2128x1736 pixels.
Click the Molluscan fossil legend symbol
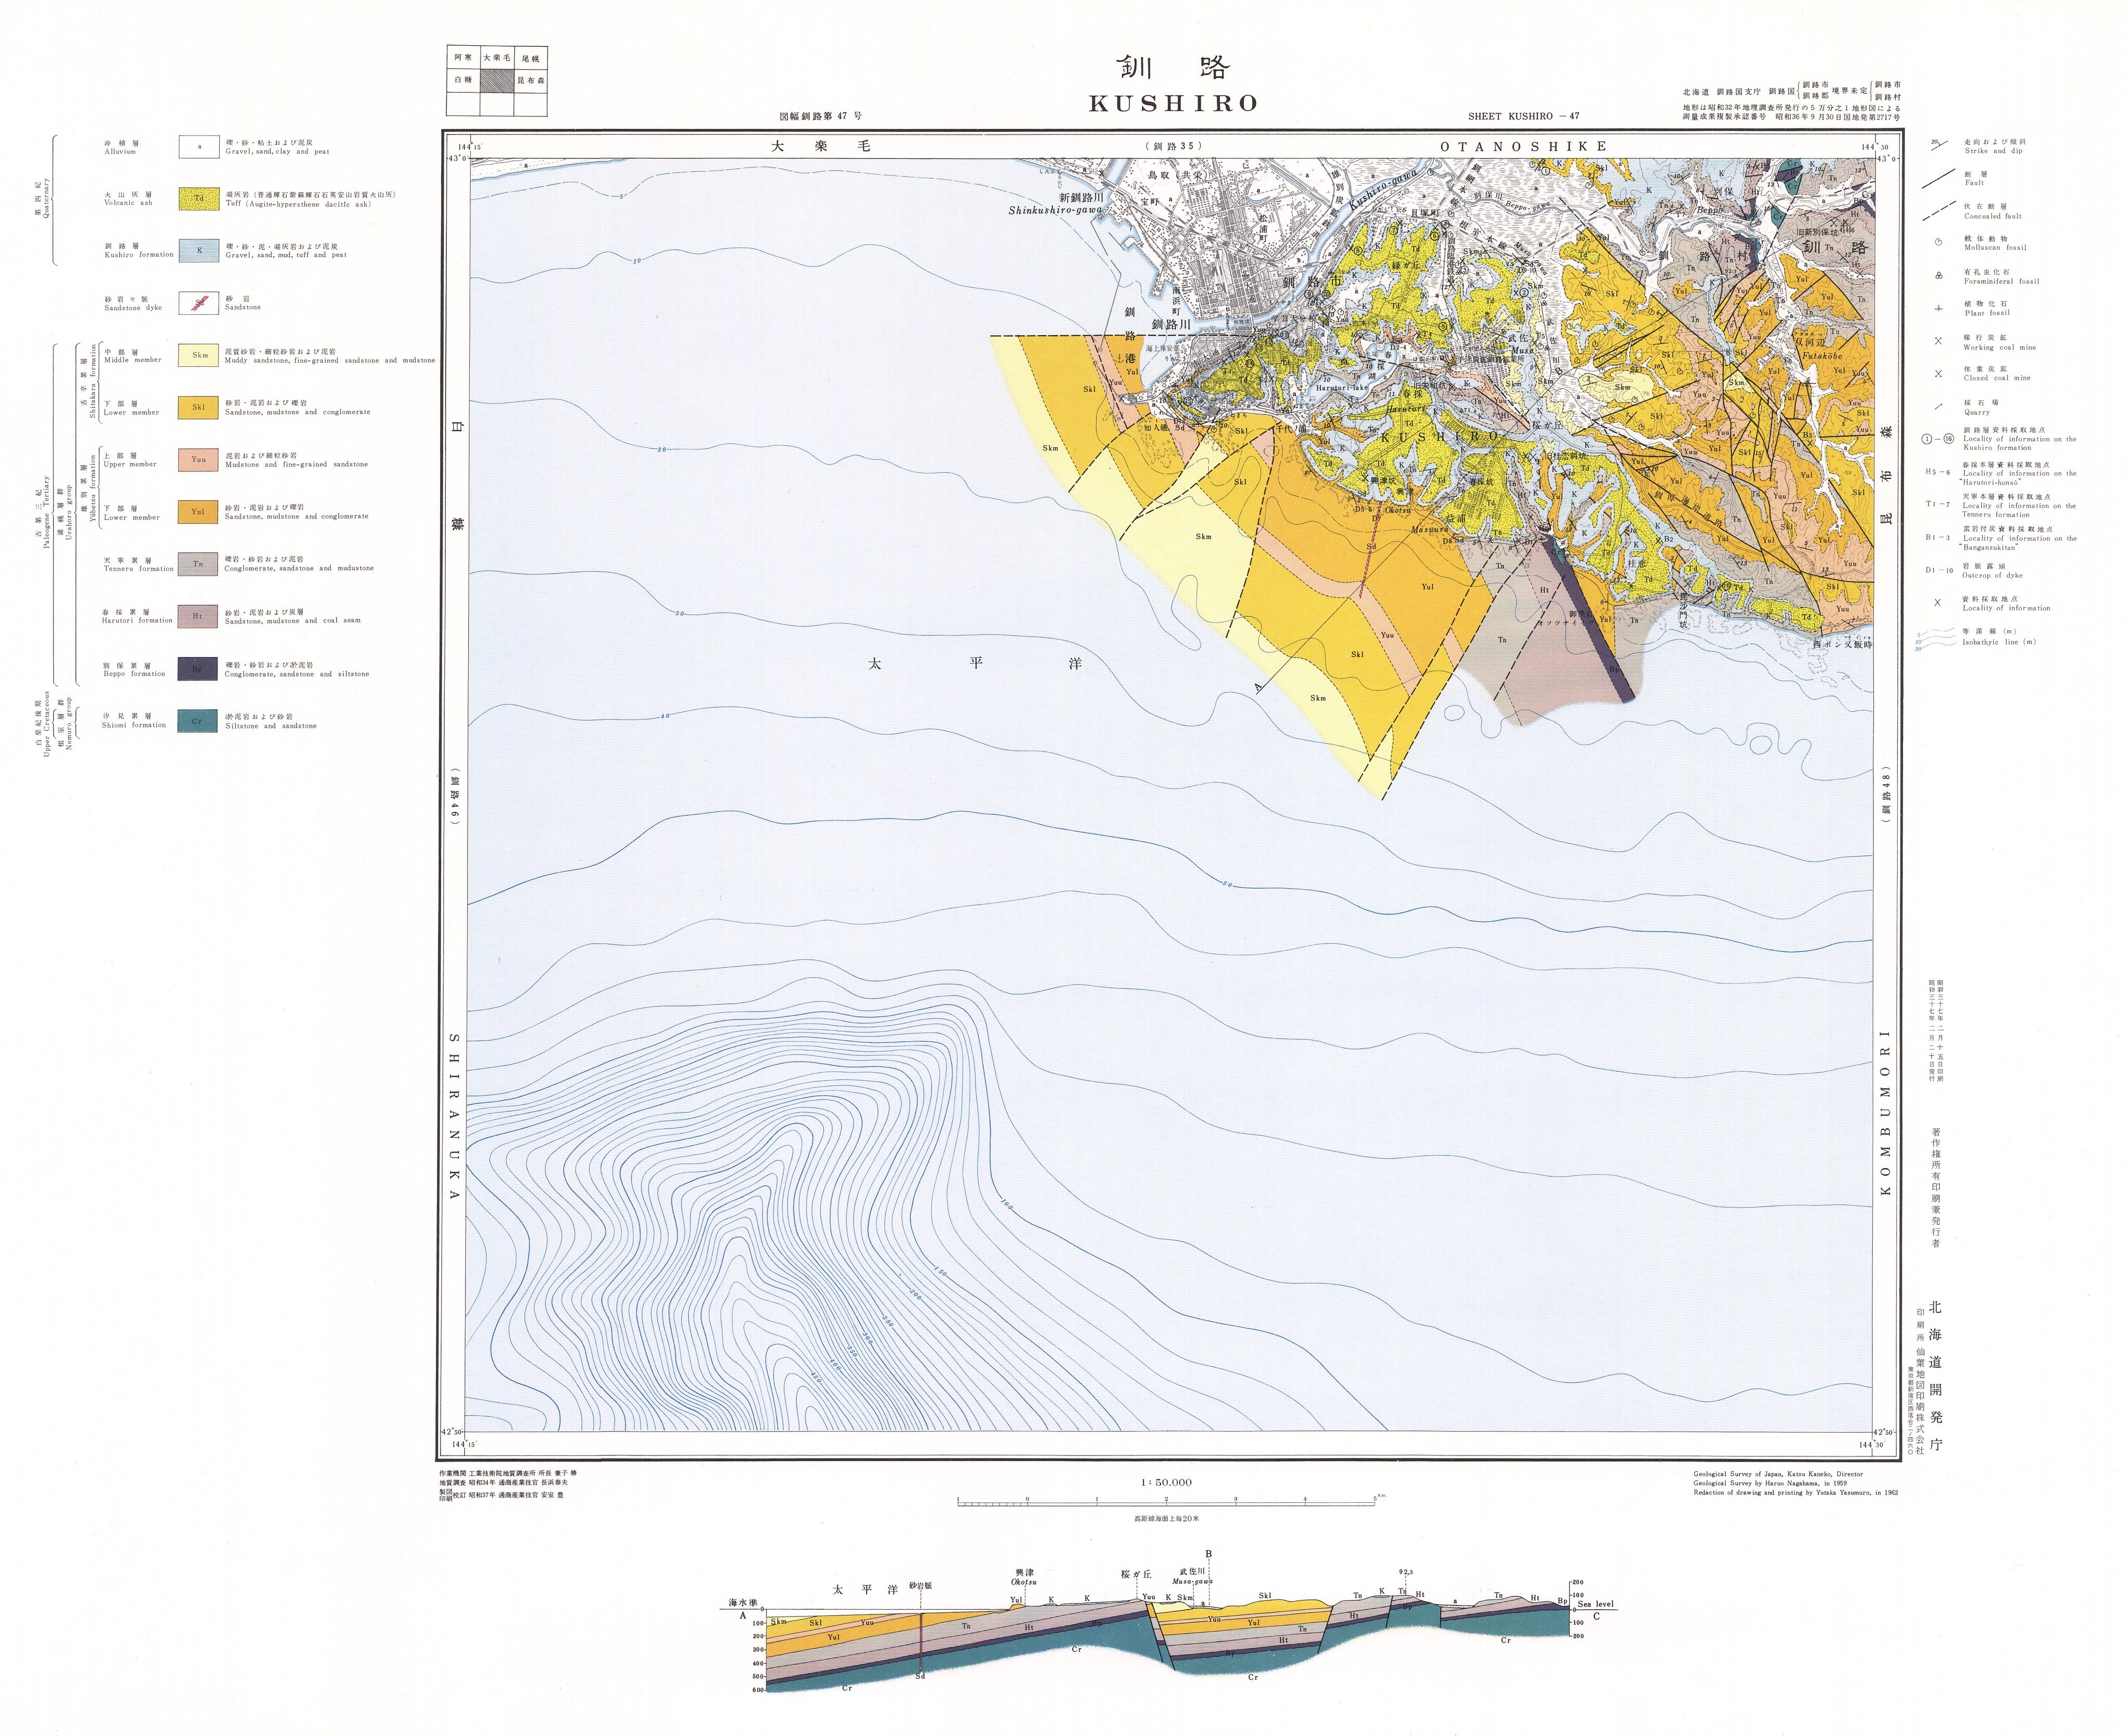pos(1938,242)
